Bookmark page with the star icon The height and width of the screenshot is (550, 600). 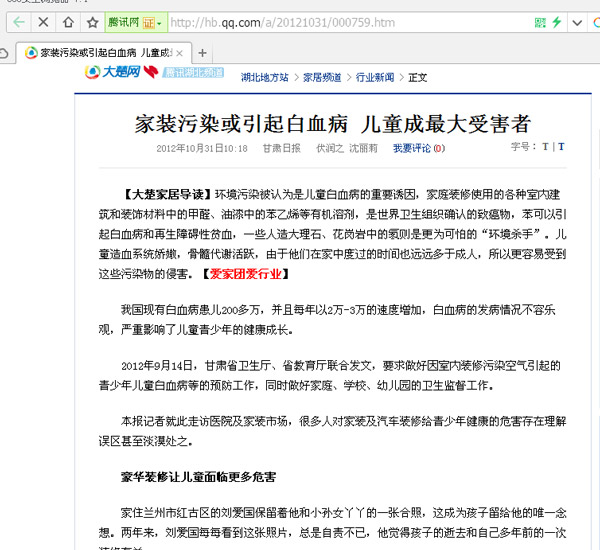92,21
